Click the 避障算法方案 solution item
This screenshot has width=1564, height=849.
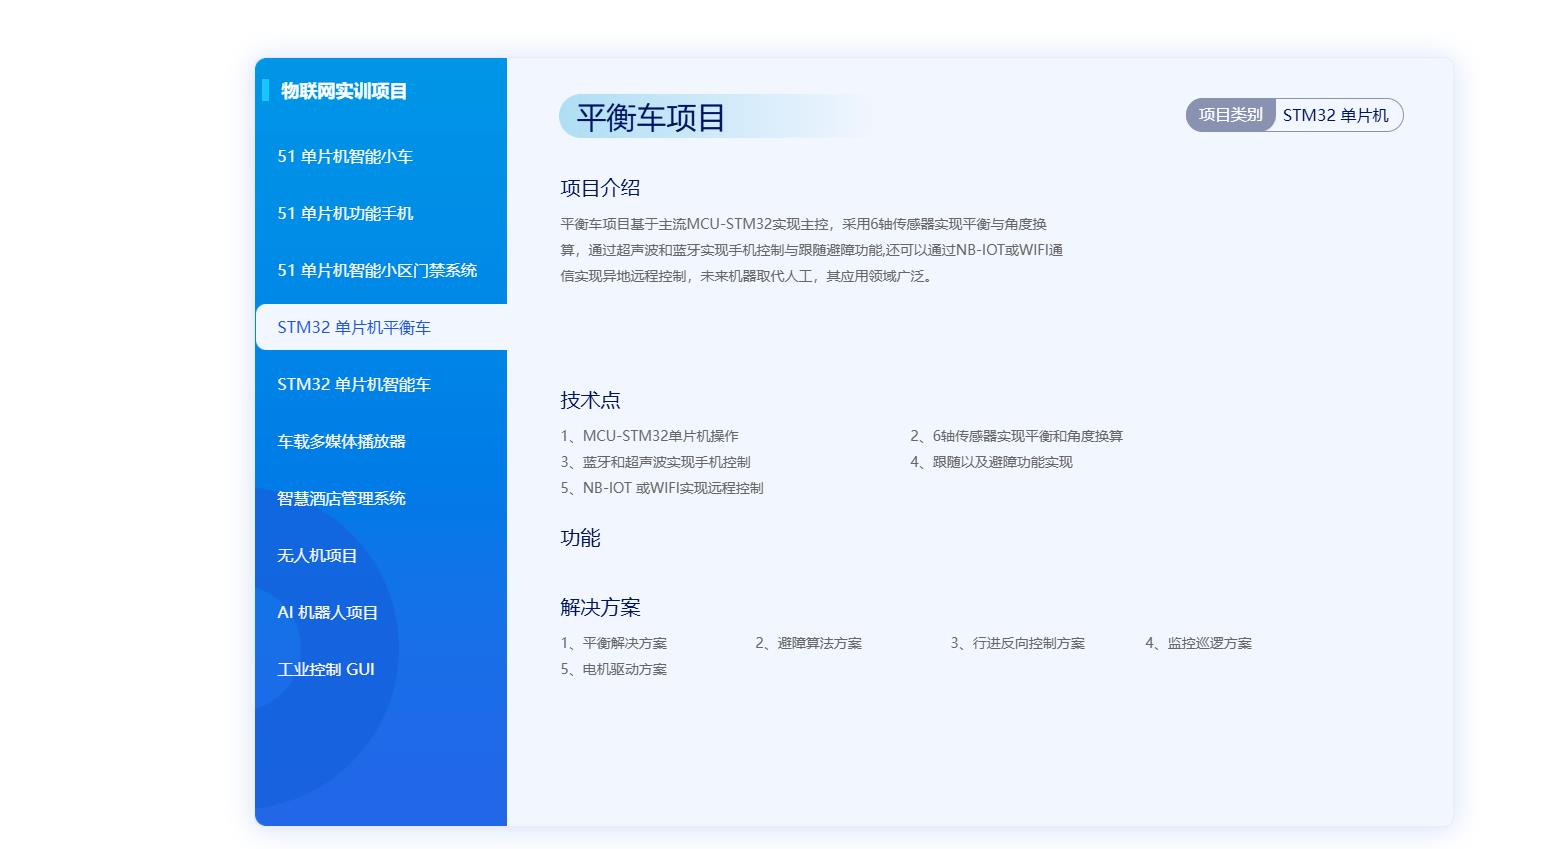point(809,643)
